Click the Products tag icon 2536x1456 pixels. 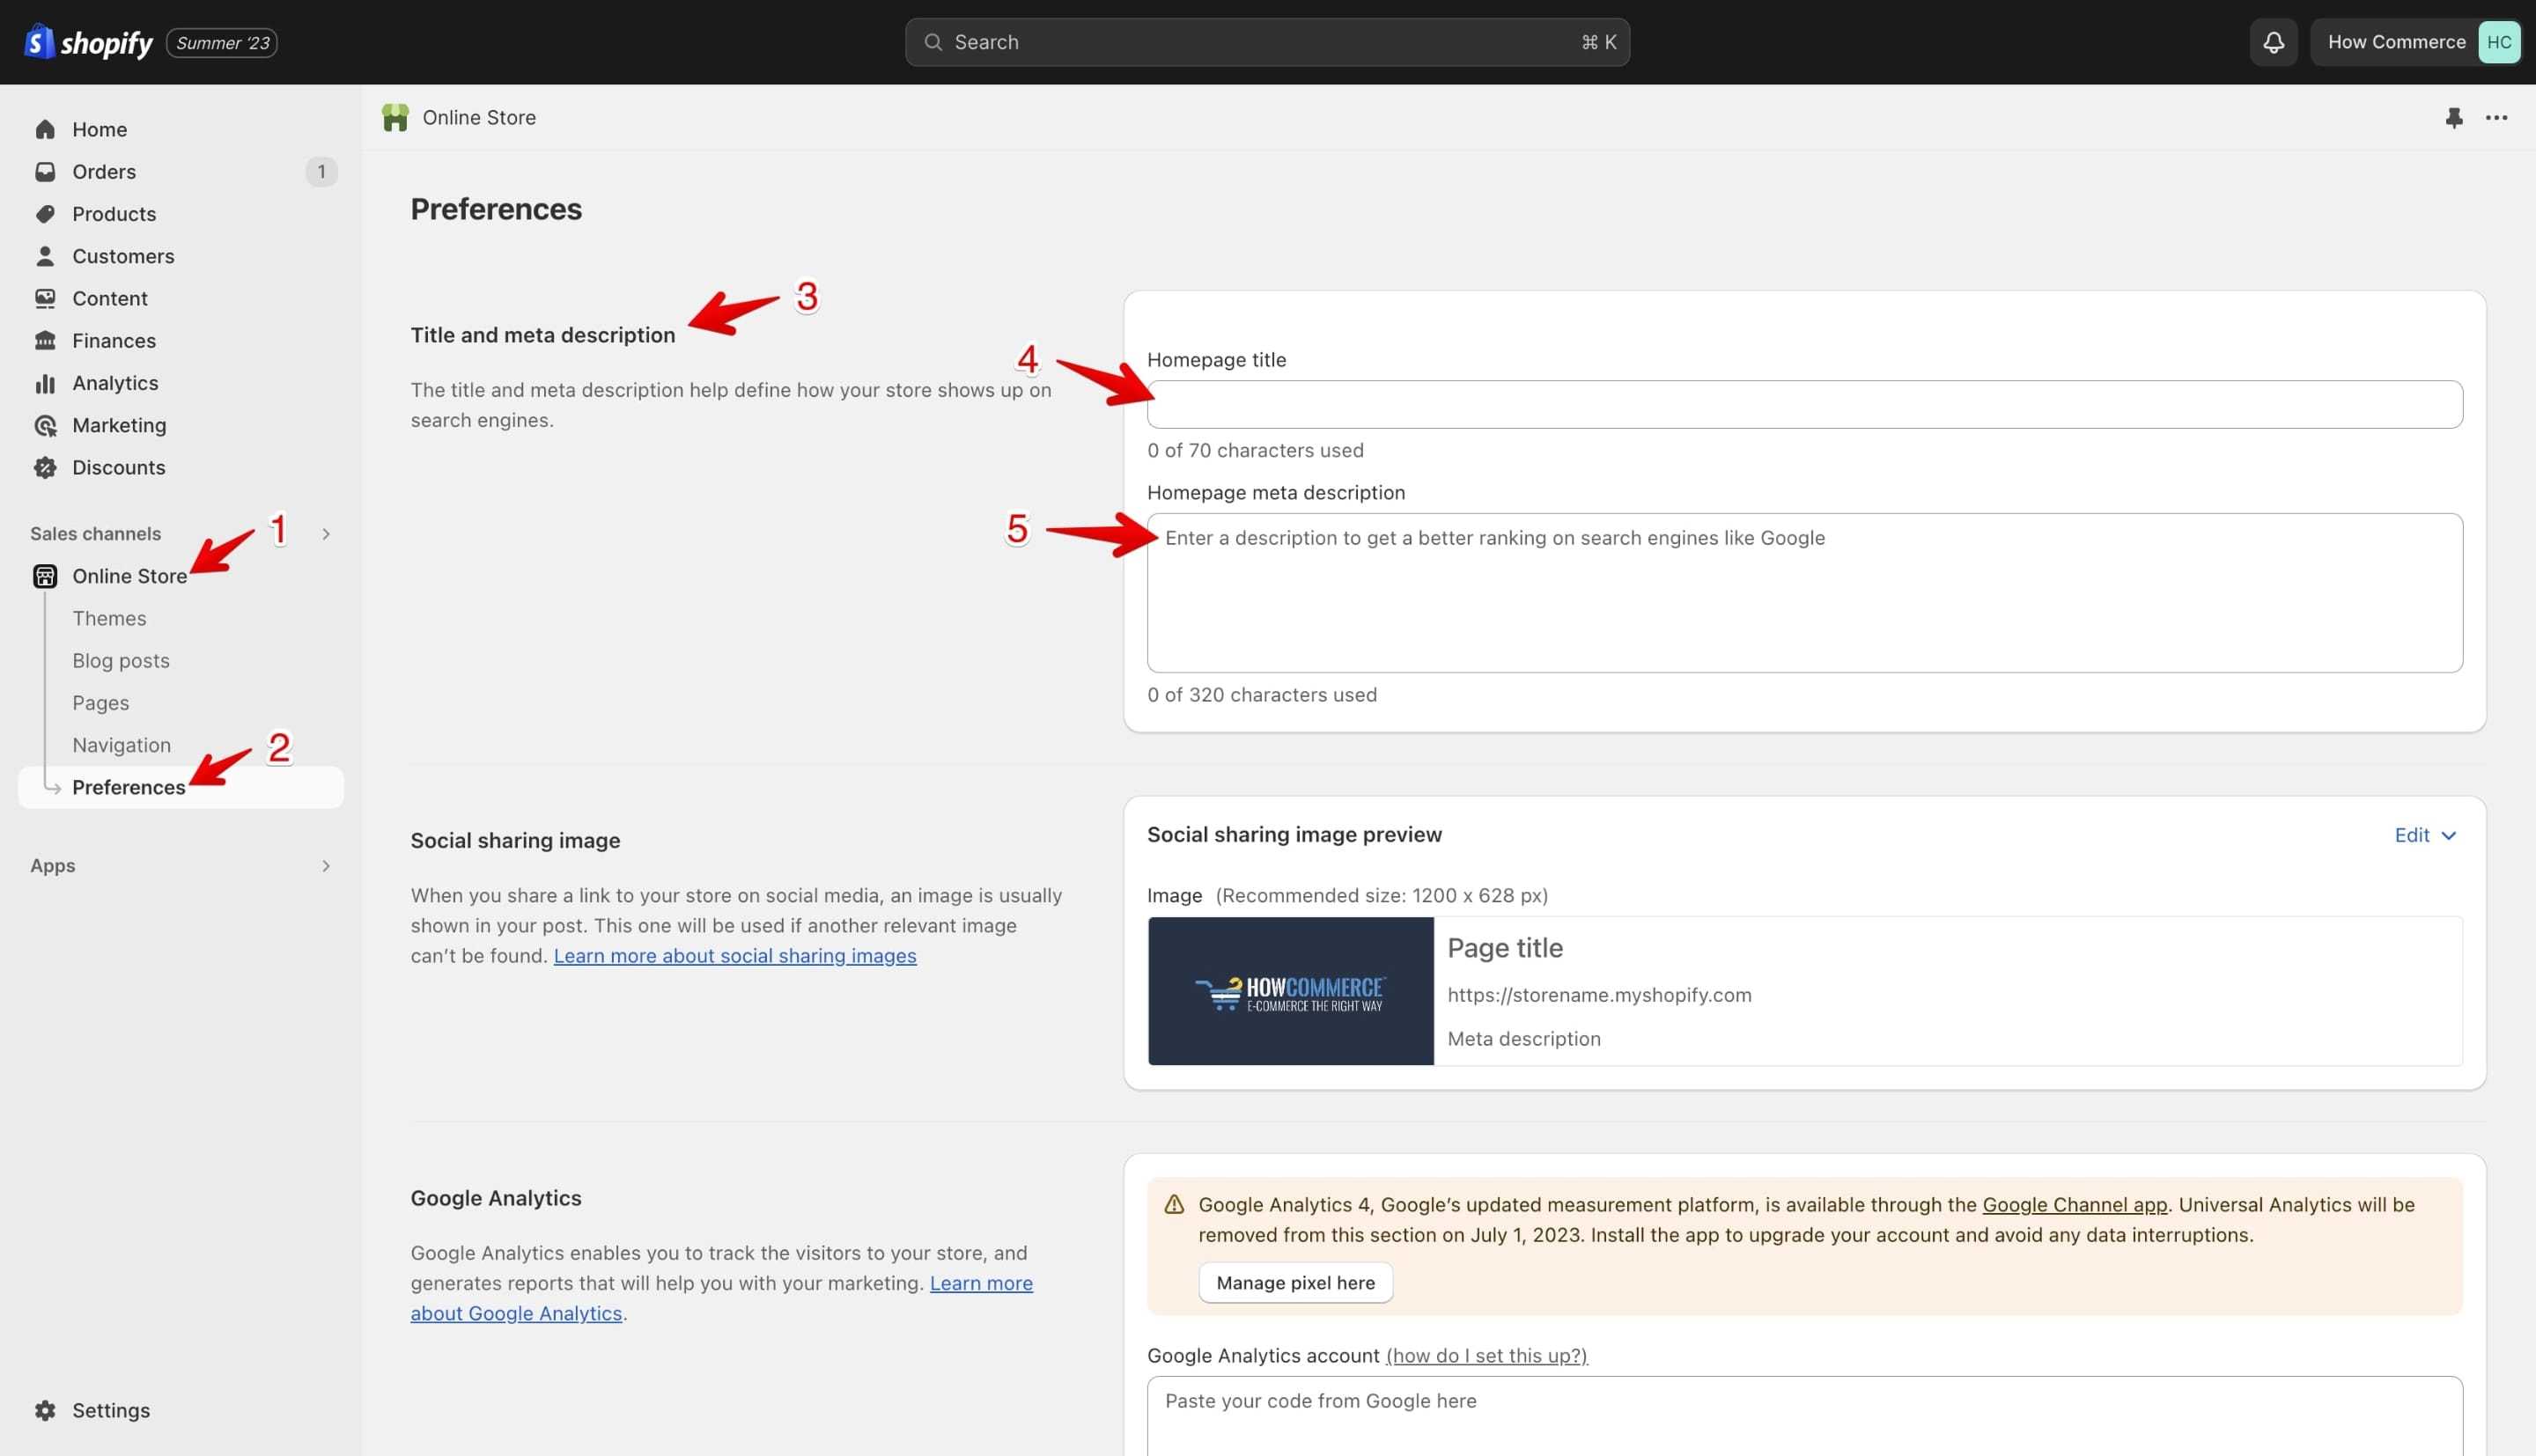[45, 214]
